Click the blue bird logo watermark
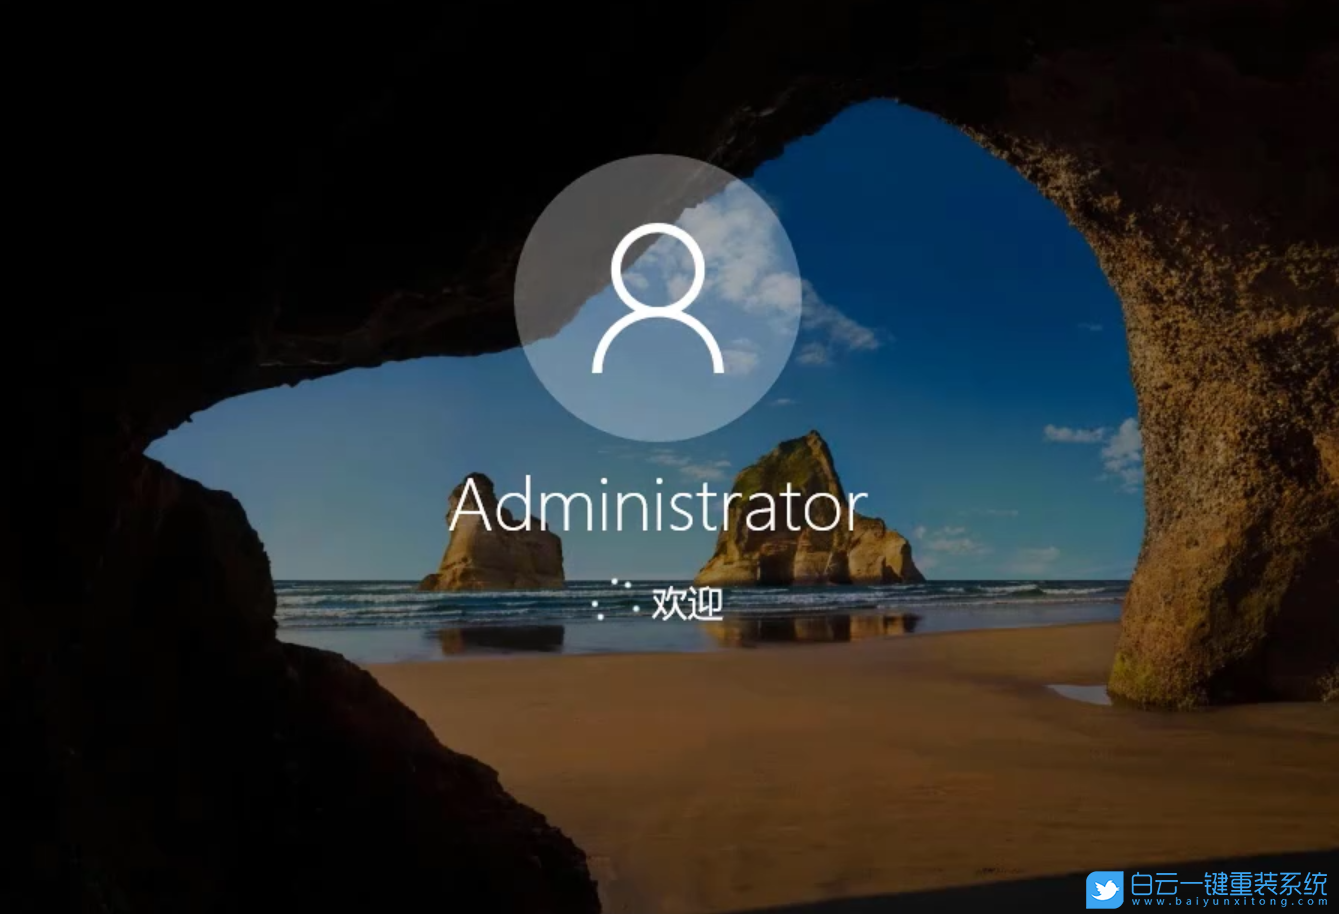 1105,889
